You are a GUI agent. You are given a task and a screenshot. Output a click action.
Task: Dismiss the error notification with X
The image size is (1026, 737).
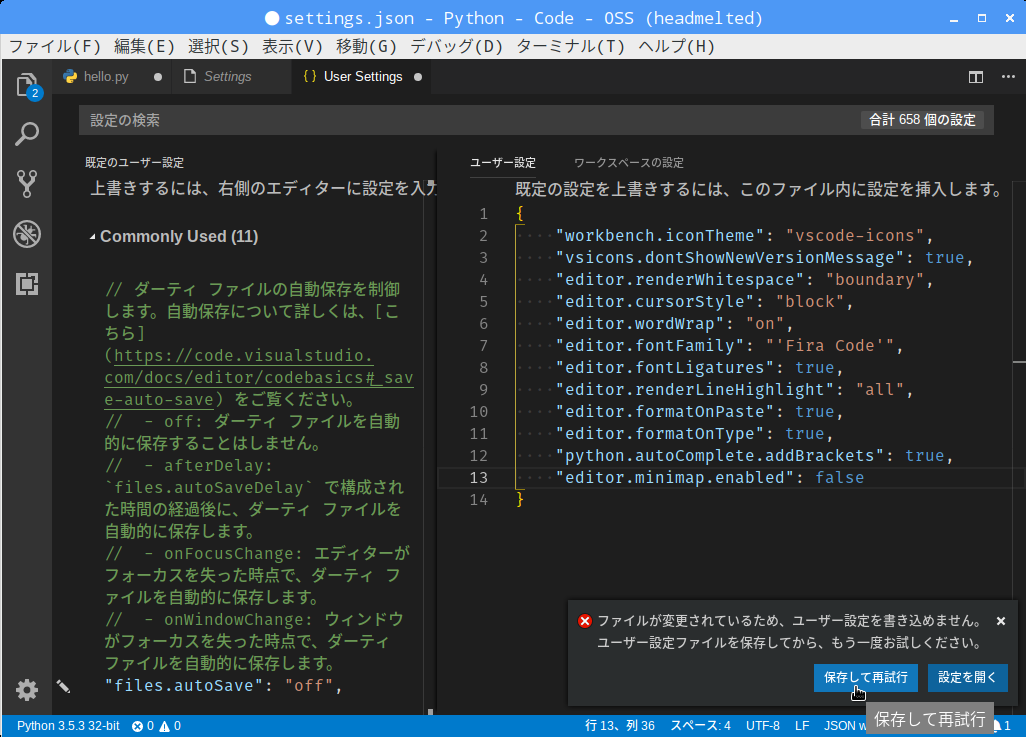[1000, 621]
